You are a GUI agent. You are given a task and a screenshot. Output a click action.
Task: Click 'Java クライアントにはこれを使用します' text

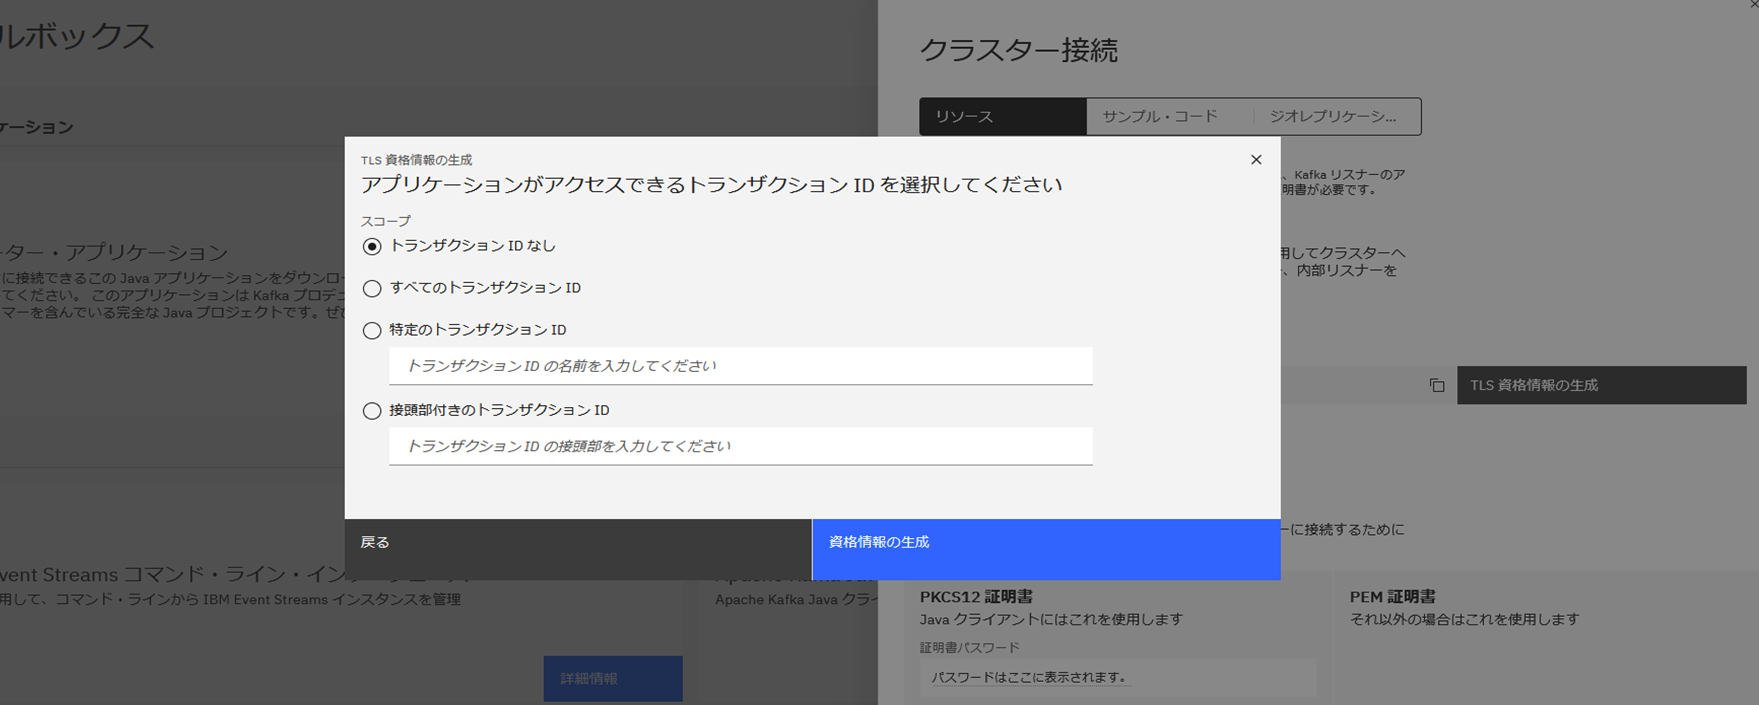(1051, 619)
